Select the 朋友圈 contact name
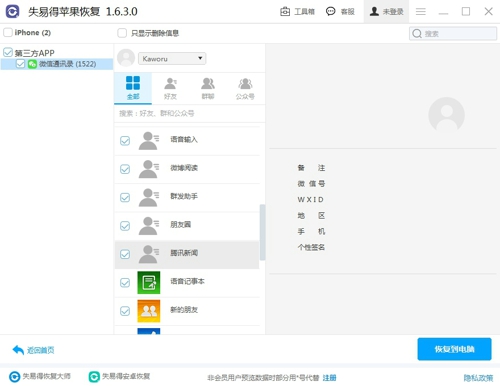The image size is (500, 386). (180, 224)
